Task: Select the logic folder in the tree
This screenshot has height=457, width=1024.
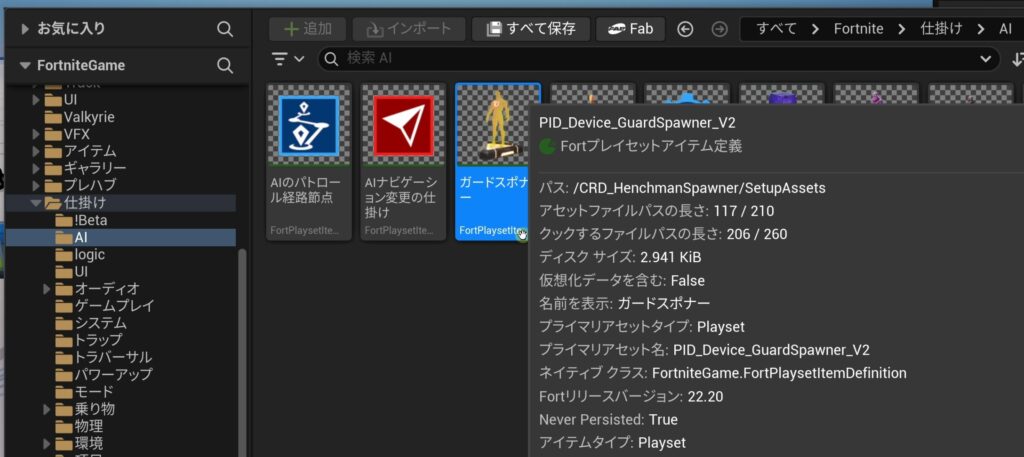Action: [89, 255]
